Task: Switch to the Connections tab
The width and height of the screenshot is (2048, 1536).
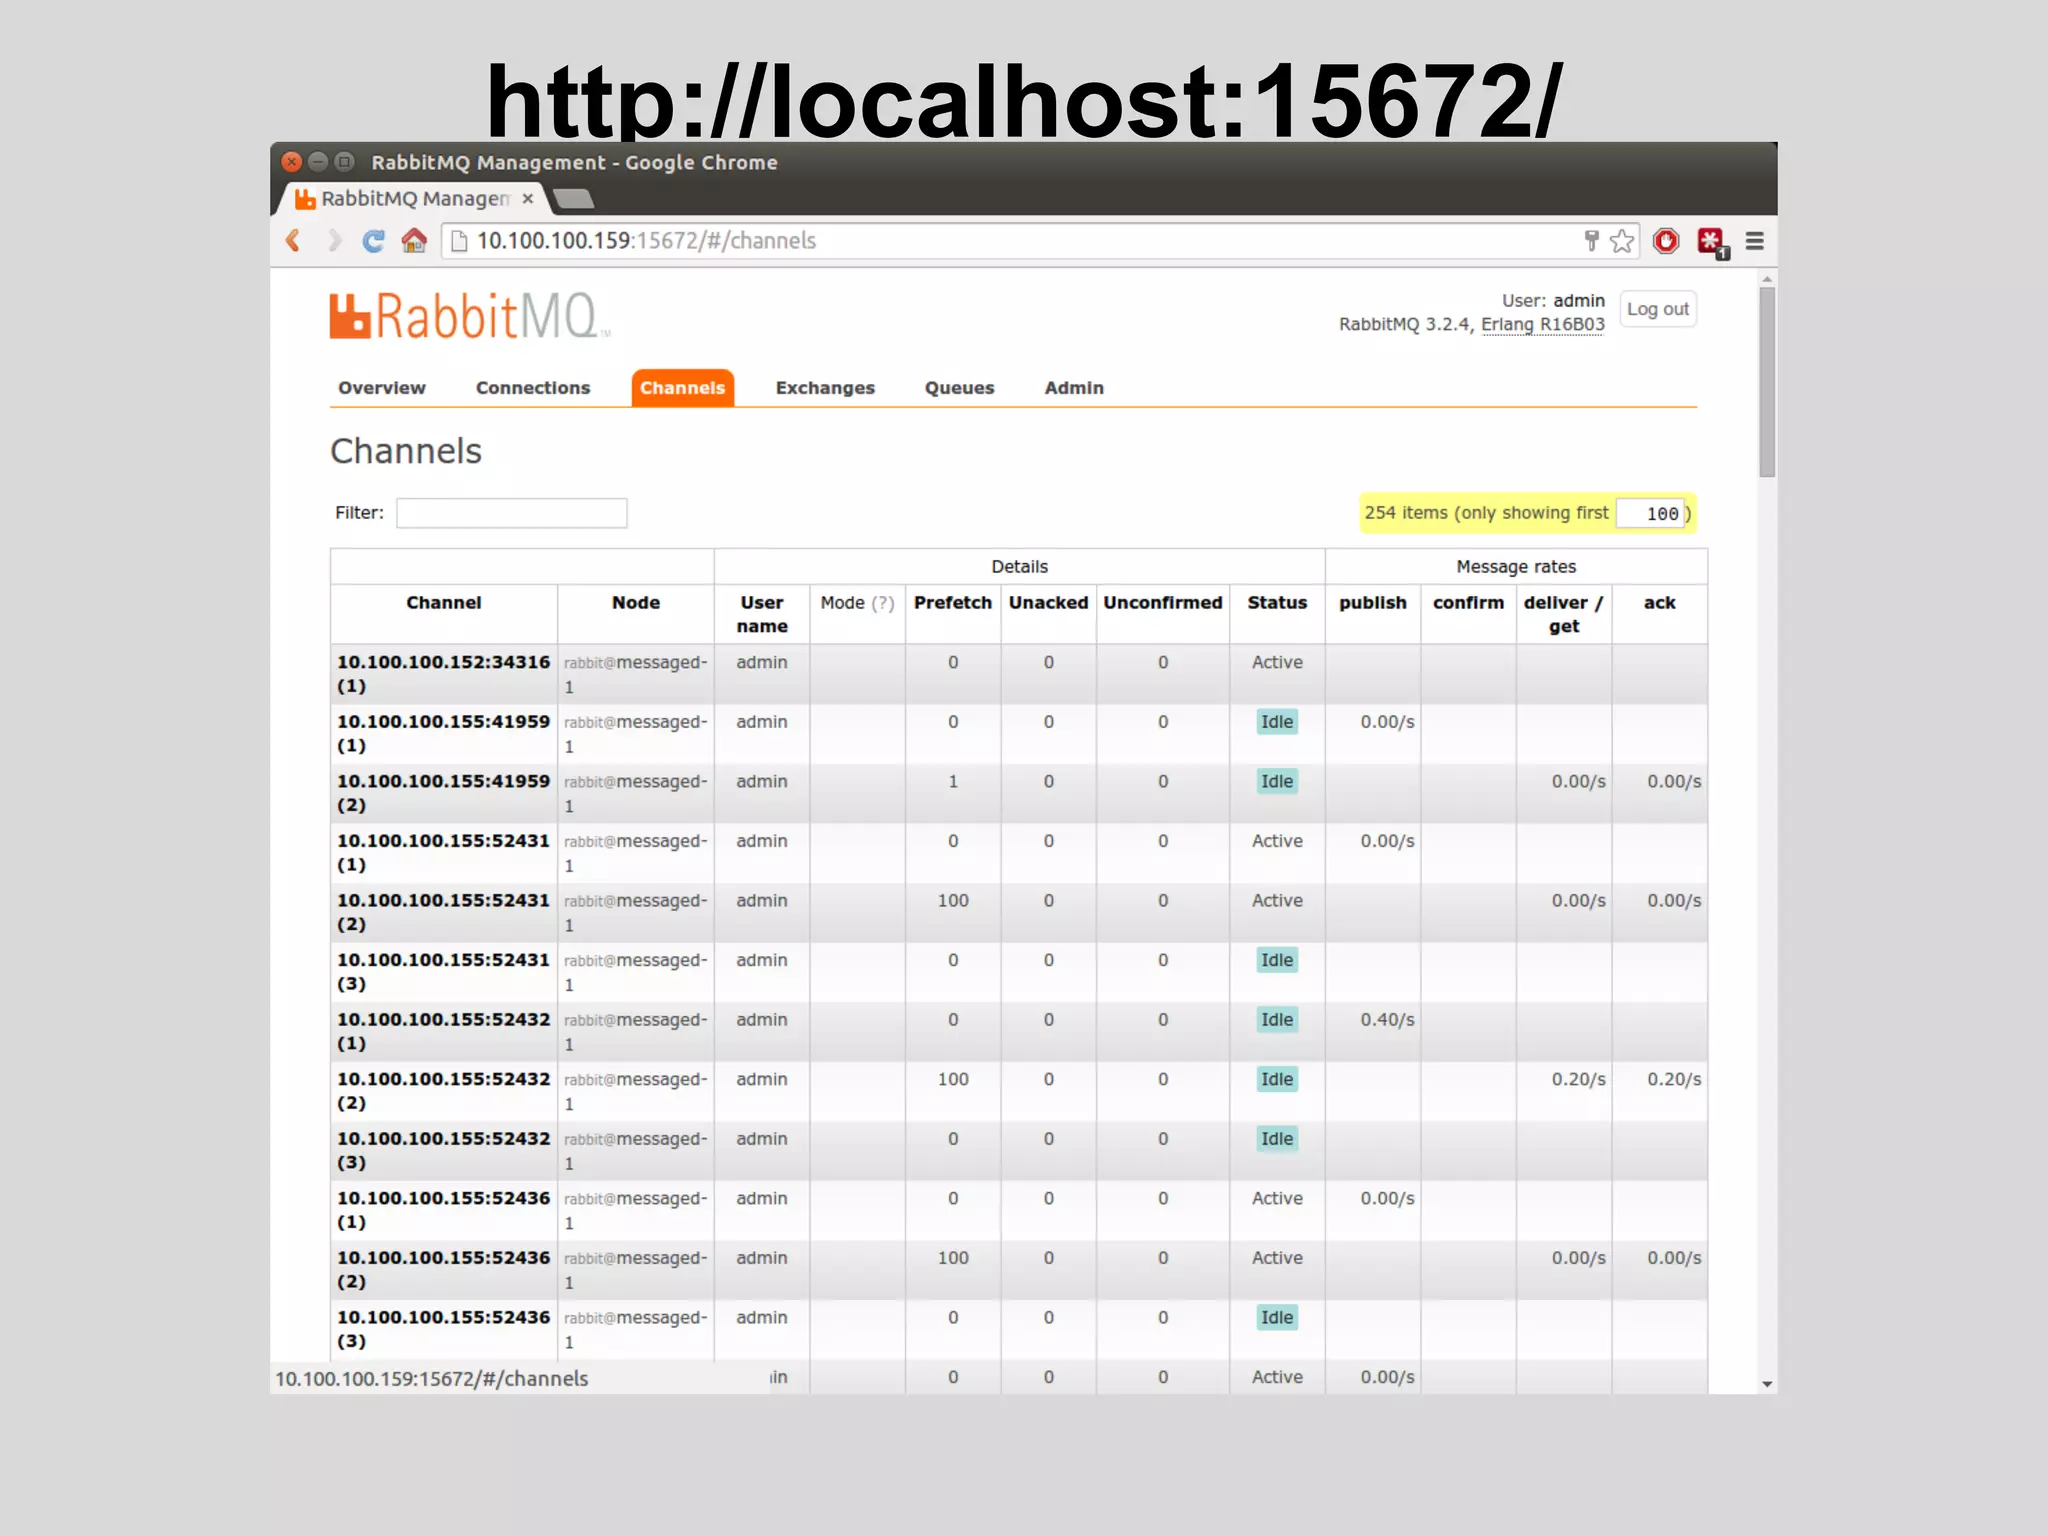Action: point(533,388)
